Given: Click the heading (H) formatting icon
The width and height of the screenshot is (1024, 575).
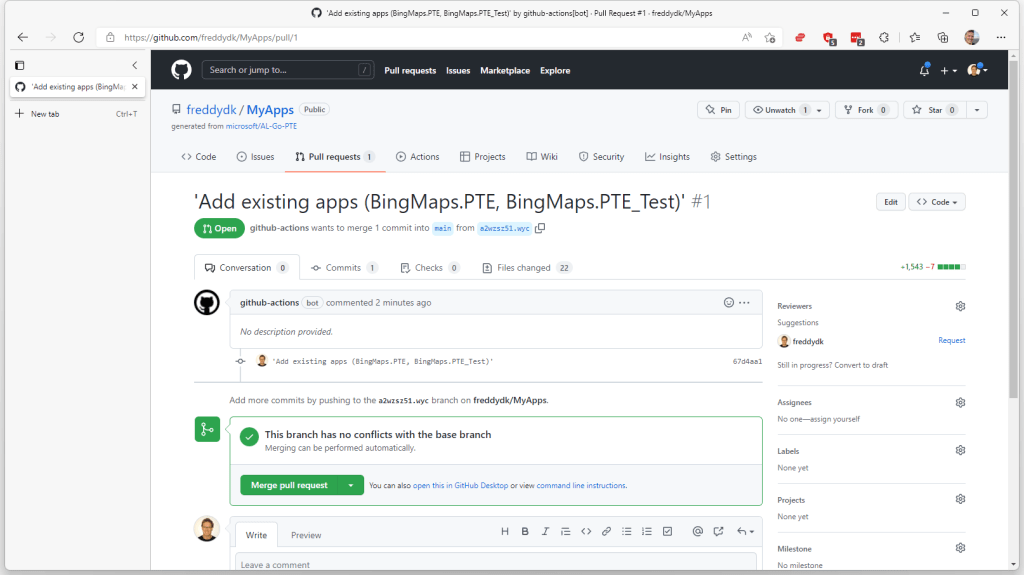Looking at the screenshot, I should pos(504,531).
